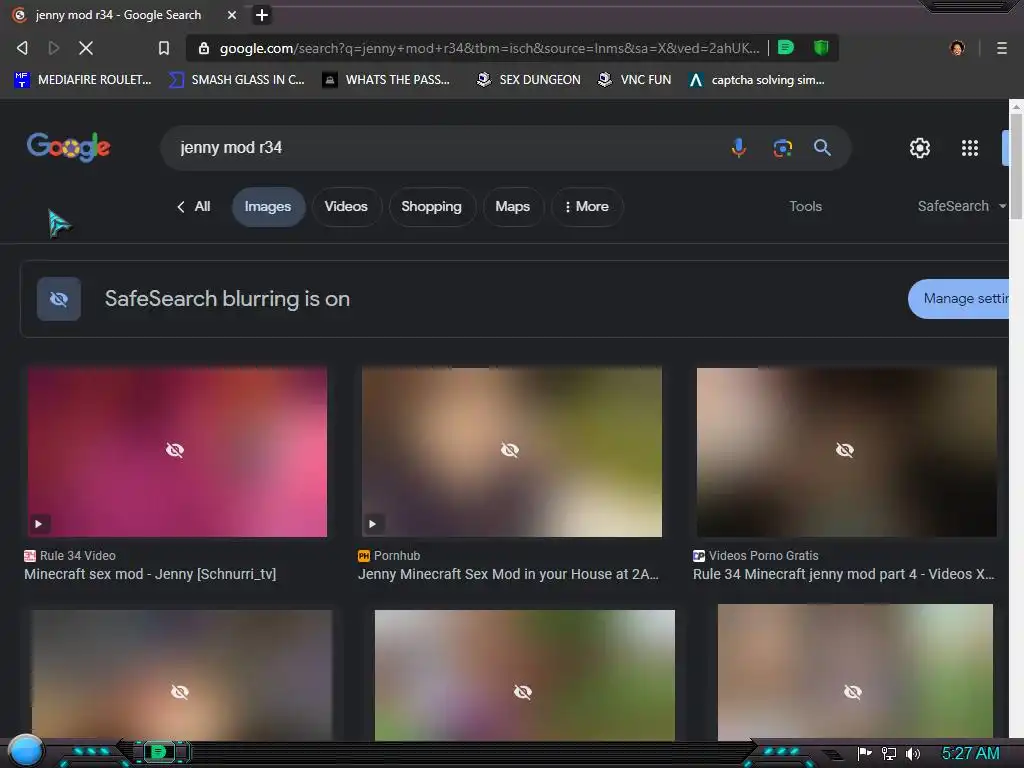This screenshot has width=1024, height=768.
Task: Open the Tools options
Action: click(x=805, y=206)
